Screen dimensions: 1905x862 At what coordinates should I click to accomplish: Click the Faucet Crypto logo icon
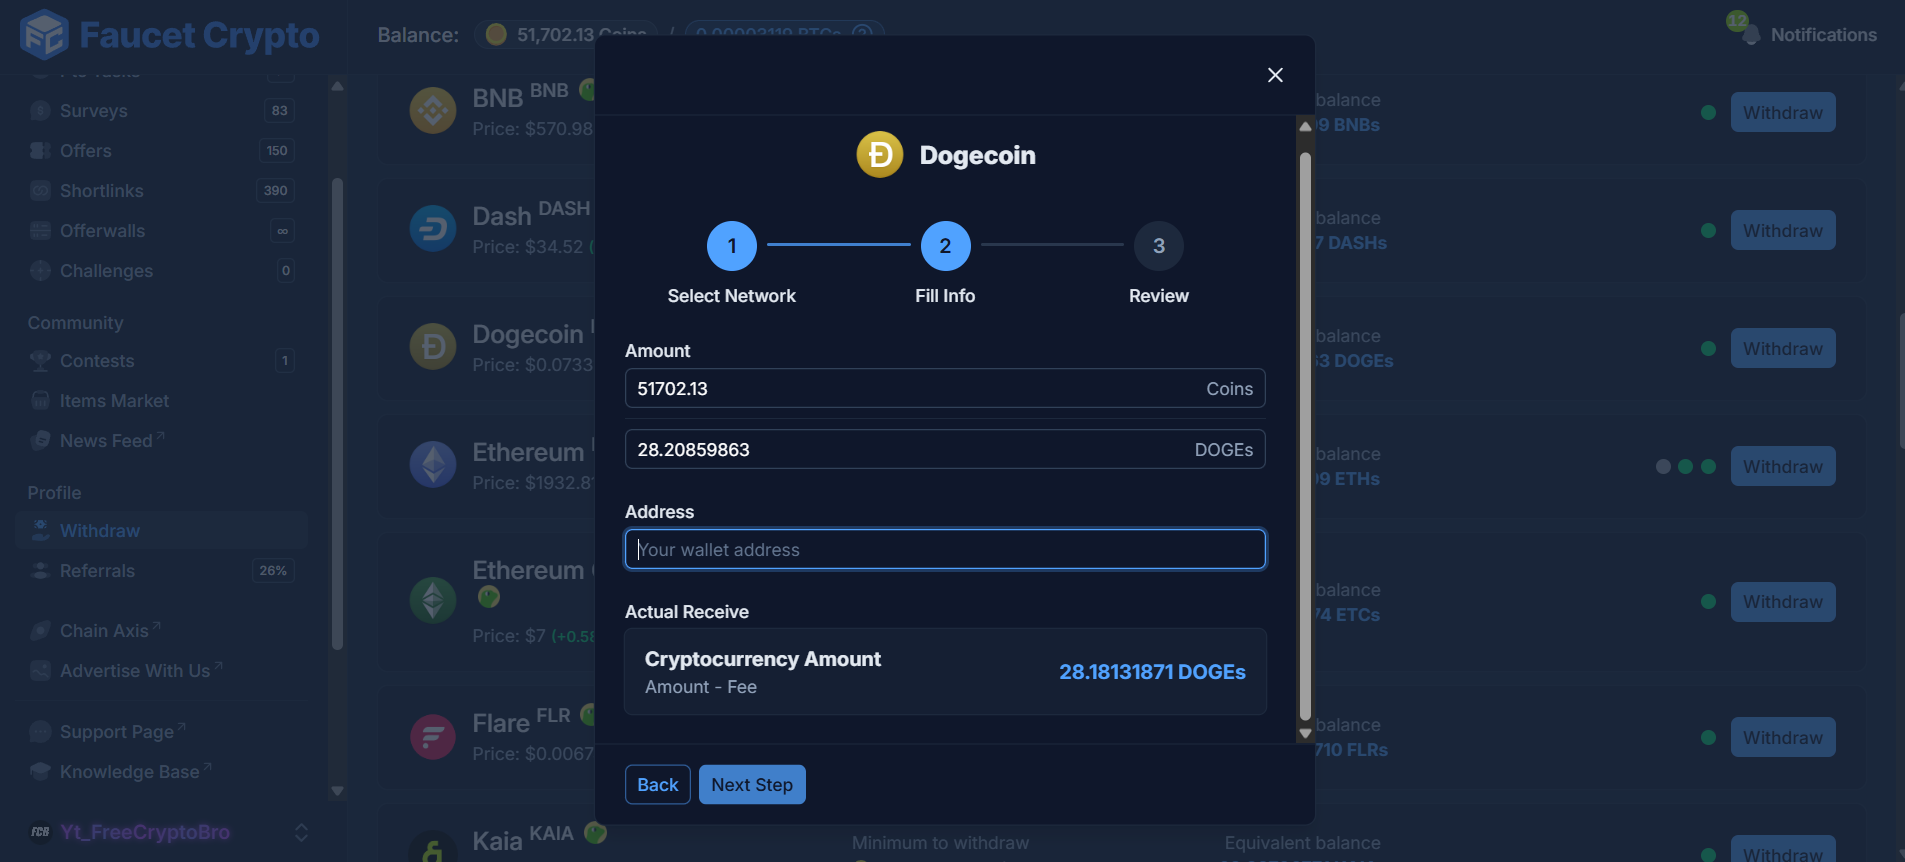coord(43,35)
